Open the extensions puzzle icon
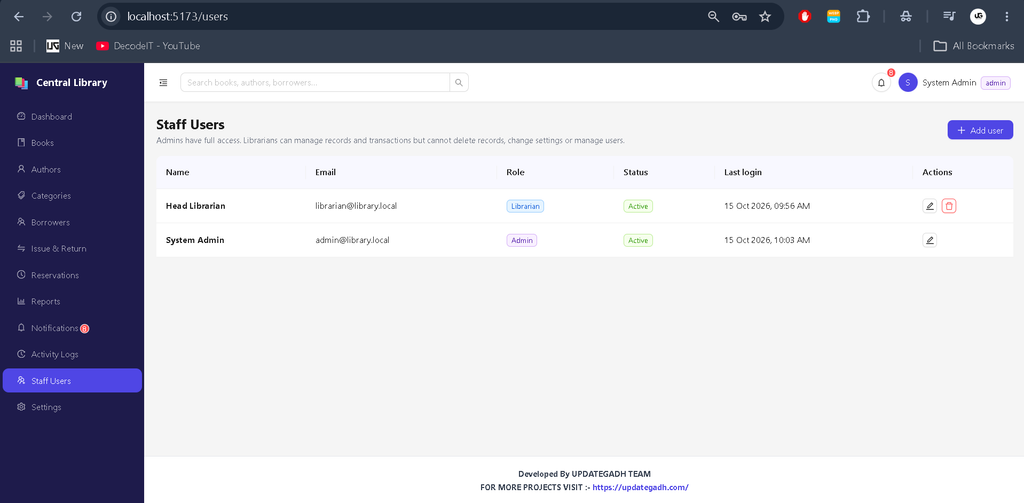1024x503 pixels. (x=863, y=17)
